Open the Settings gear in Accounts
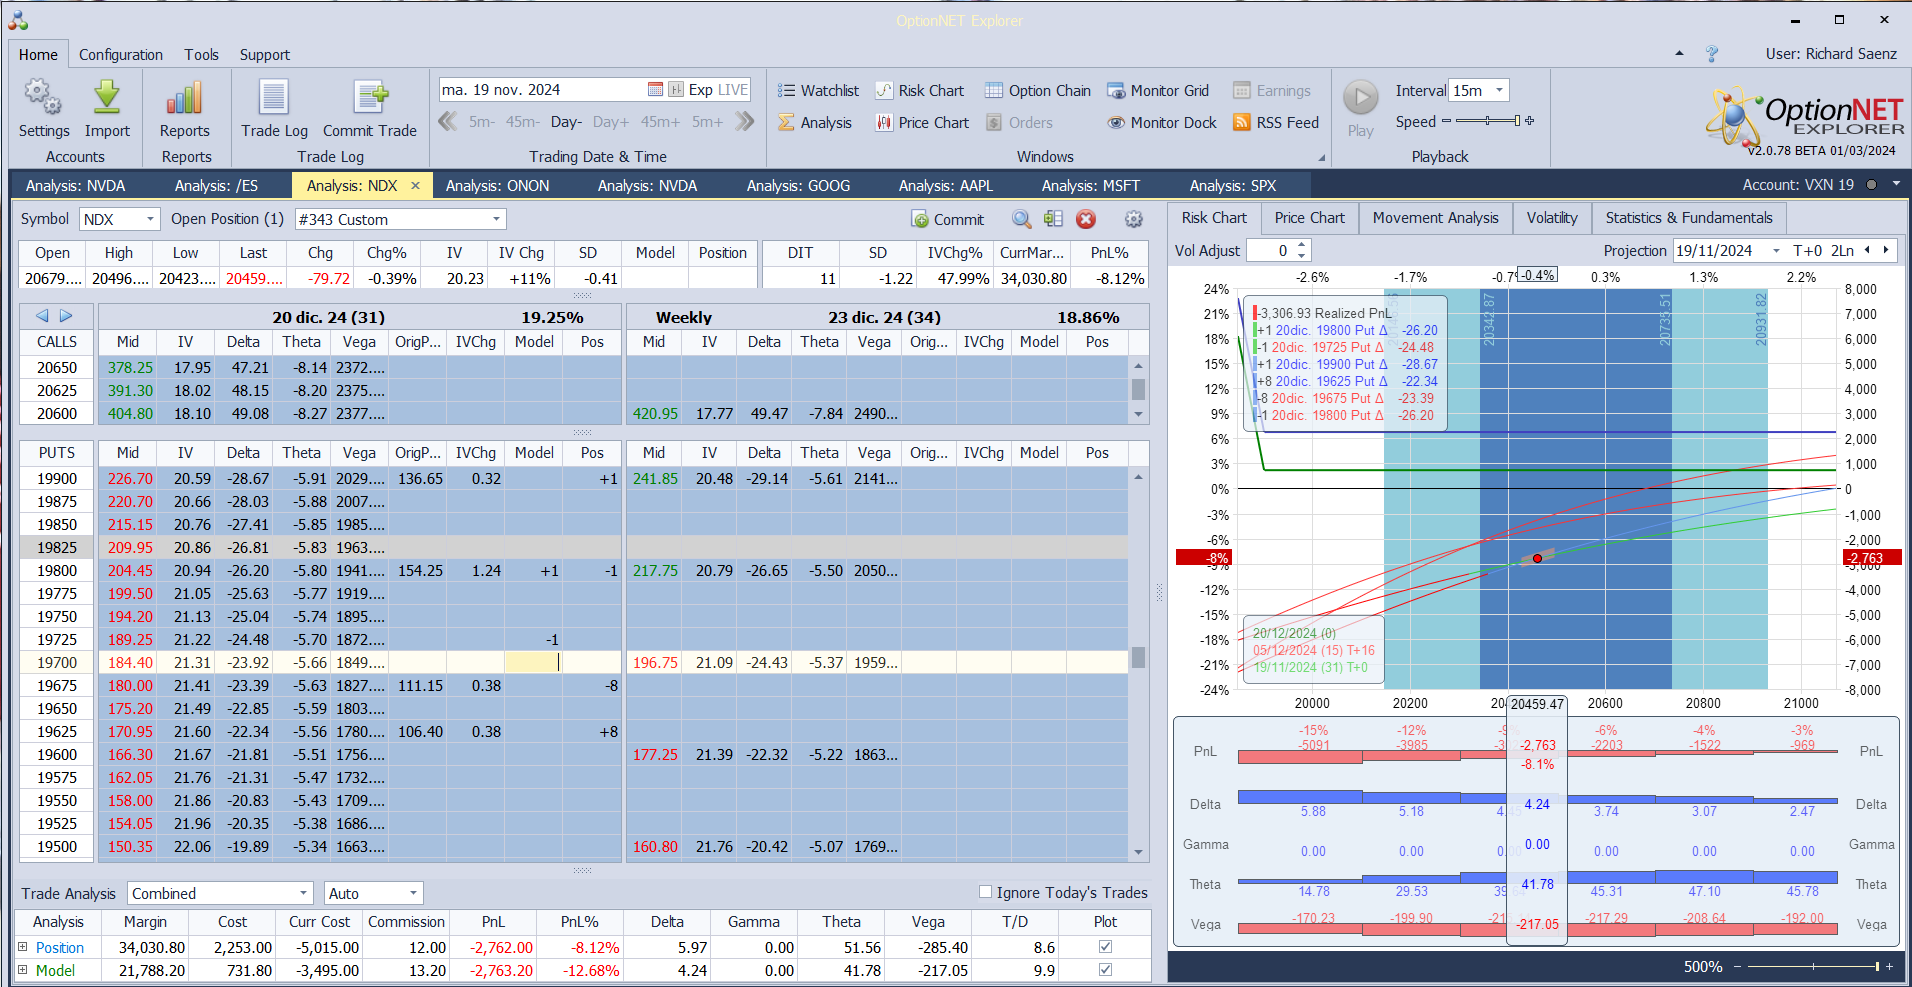 pyautogui.click(x=43, y=98)
